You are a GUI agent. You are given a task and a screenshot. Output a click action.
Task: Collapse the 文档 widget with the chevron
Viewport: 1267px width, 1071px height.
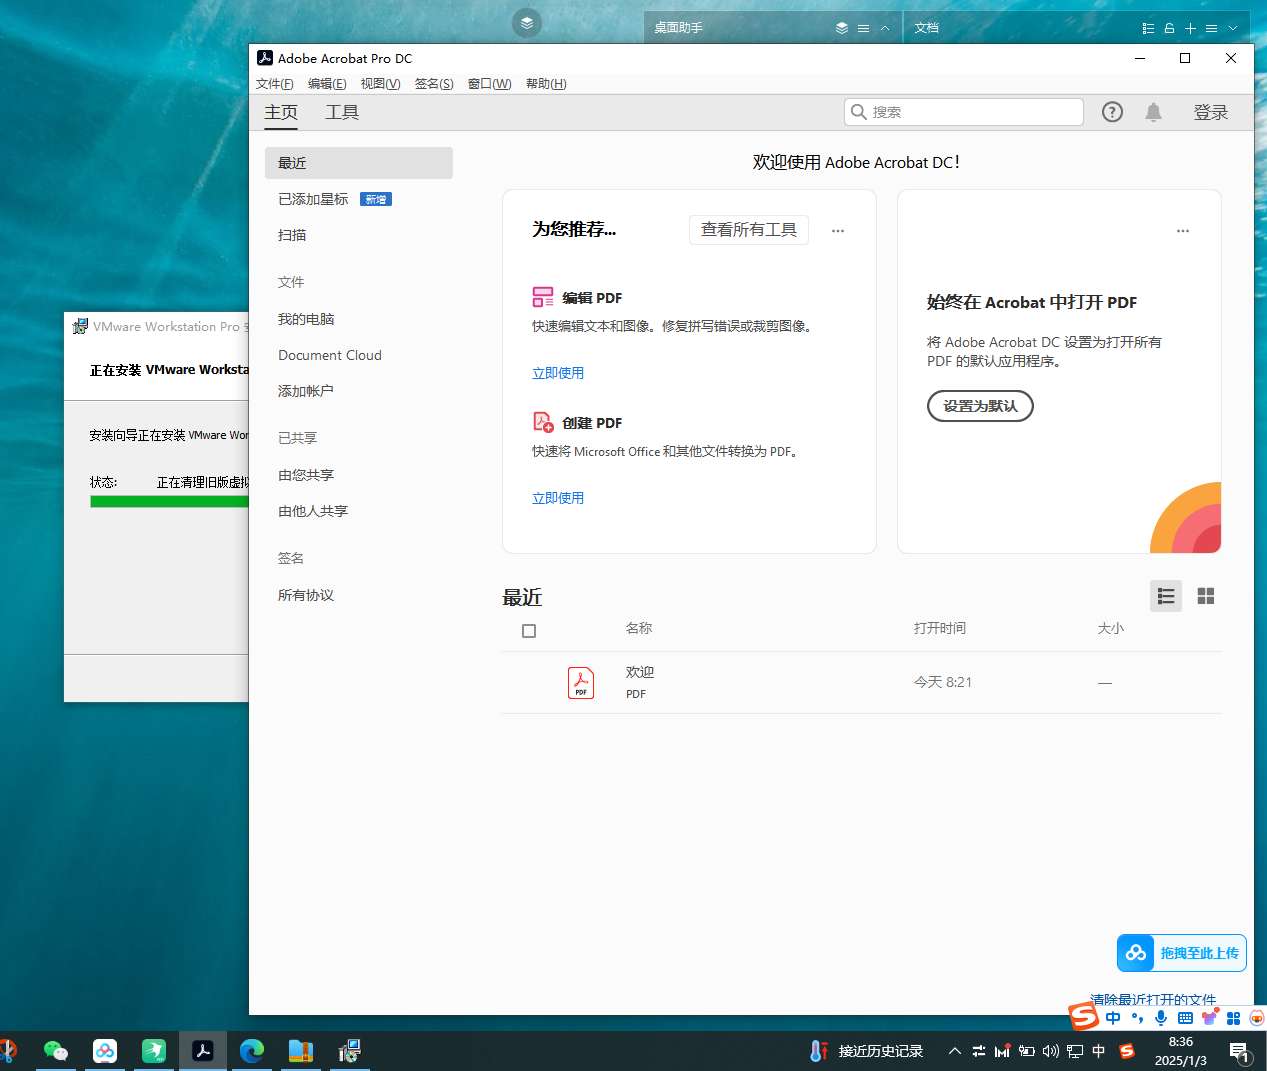[1233, 28]
